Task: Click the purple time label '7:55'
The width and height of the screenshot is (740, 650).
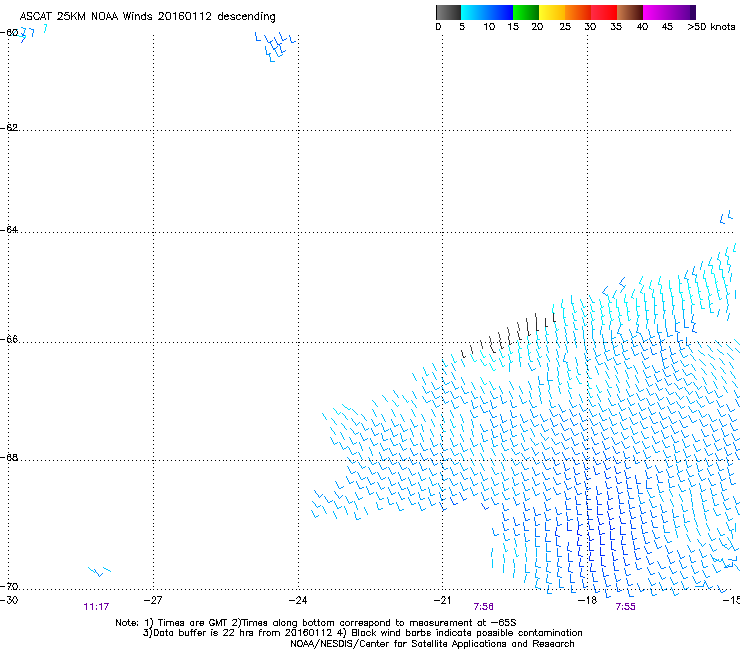Action: click(x=625, y=607)
